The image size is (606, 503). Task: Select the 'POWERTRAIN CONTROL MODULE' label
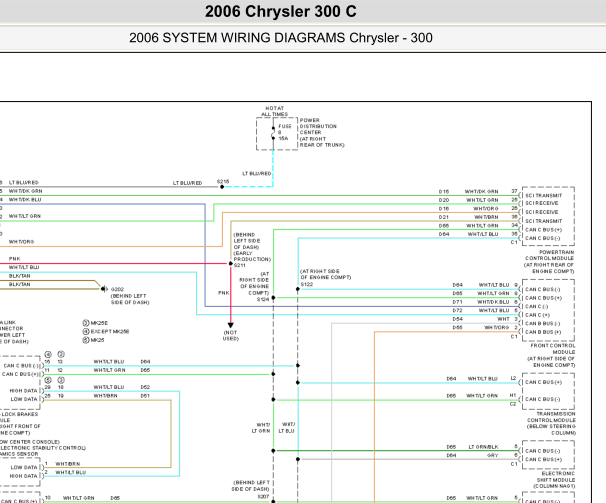[549, 255]
